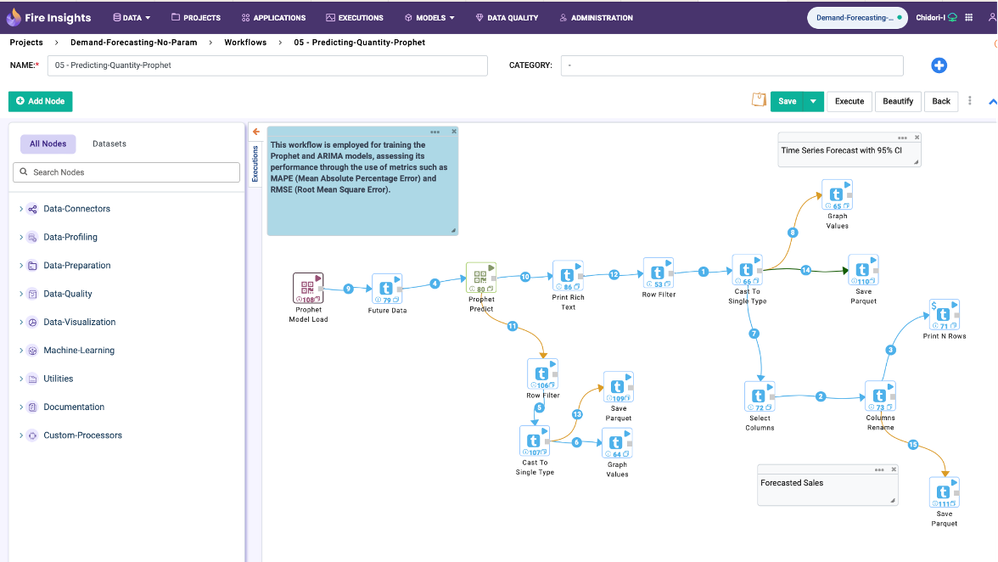Collapse the sidebar with the orange arrow

pyautogui.click(x=256, y=132)
